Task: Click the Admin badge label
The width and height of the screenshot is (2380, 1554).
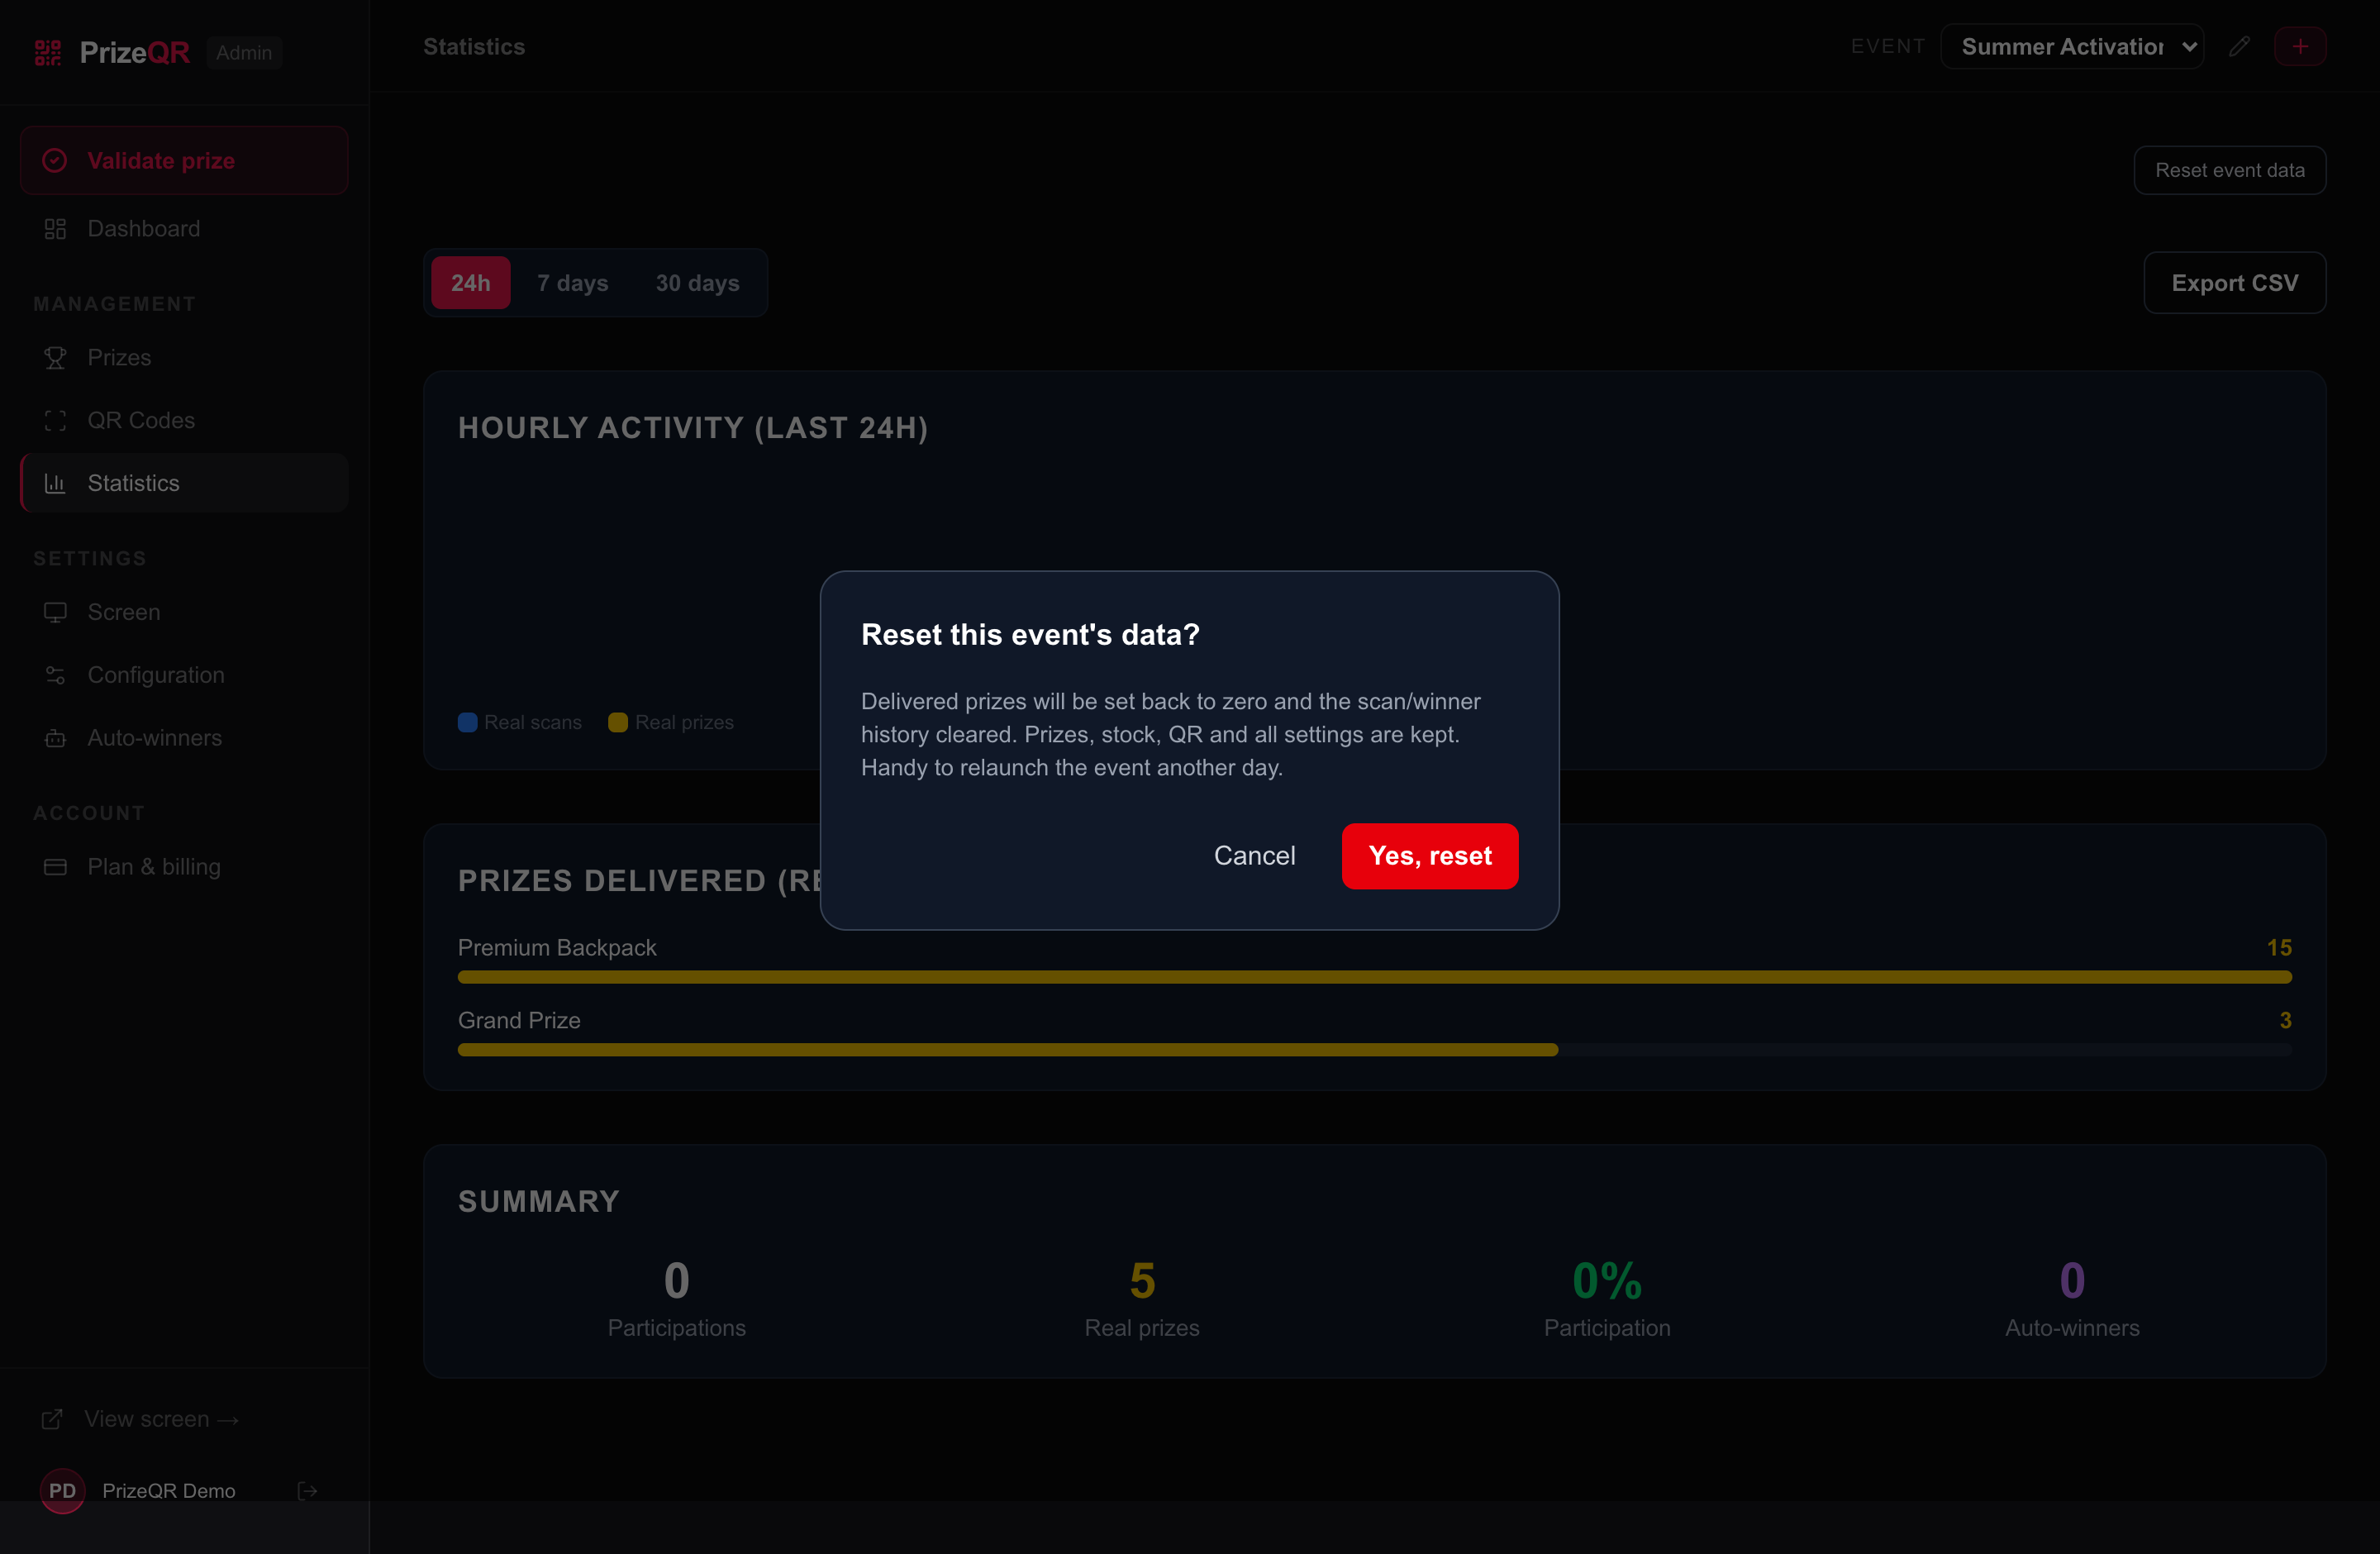Action: tap(244, 53)
